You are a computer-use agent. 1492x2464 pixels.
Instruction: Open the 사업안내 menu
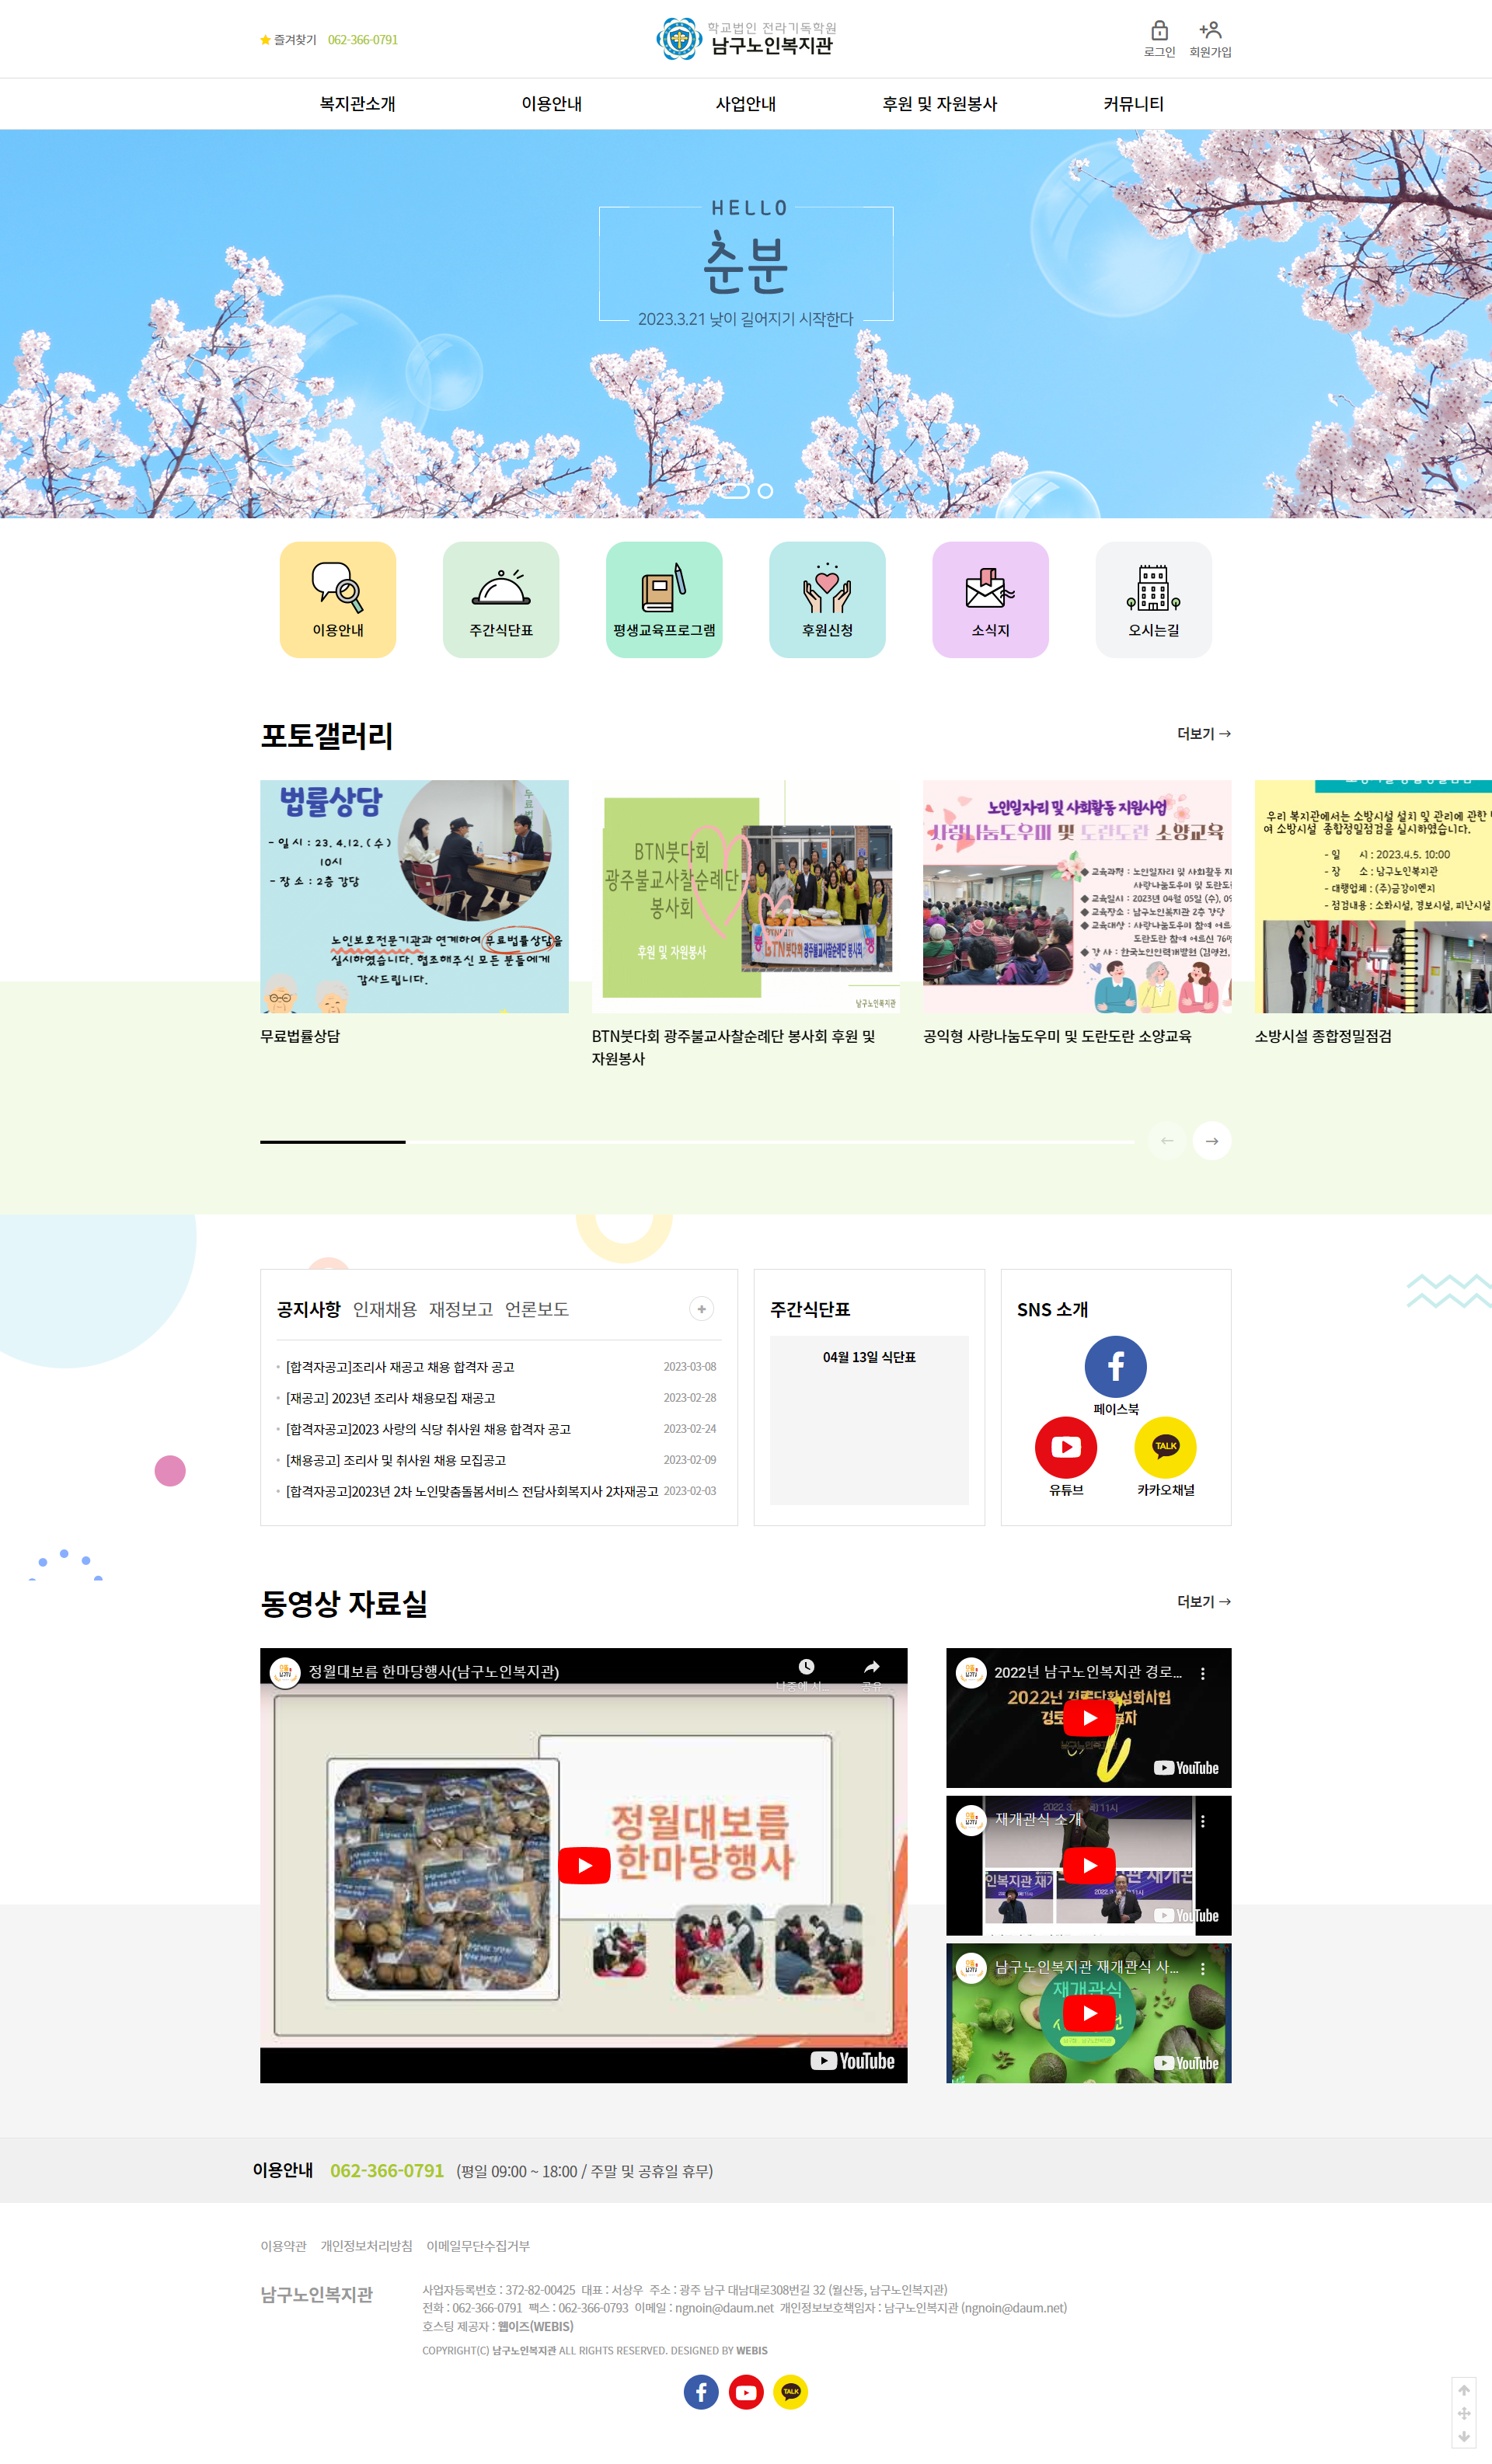click(x=746, y=104)
